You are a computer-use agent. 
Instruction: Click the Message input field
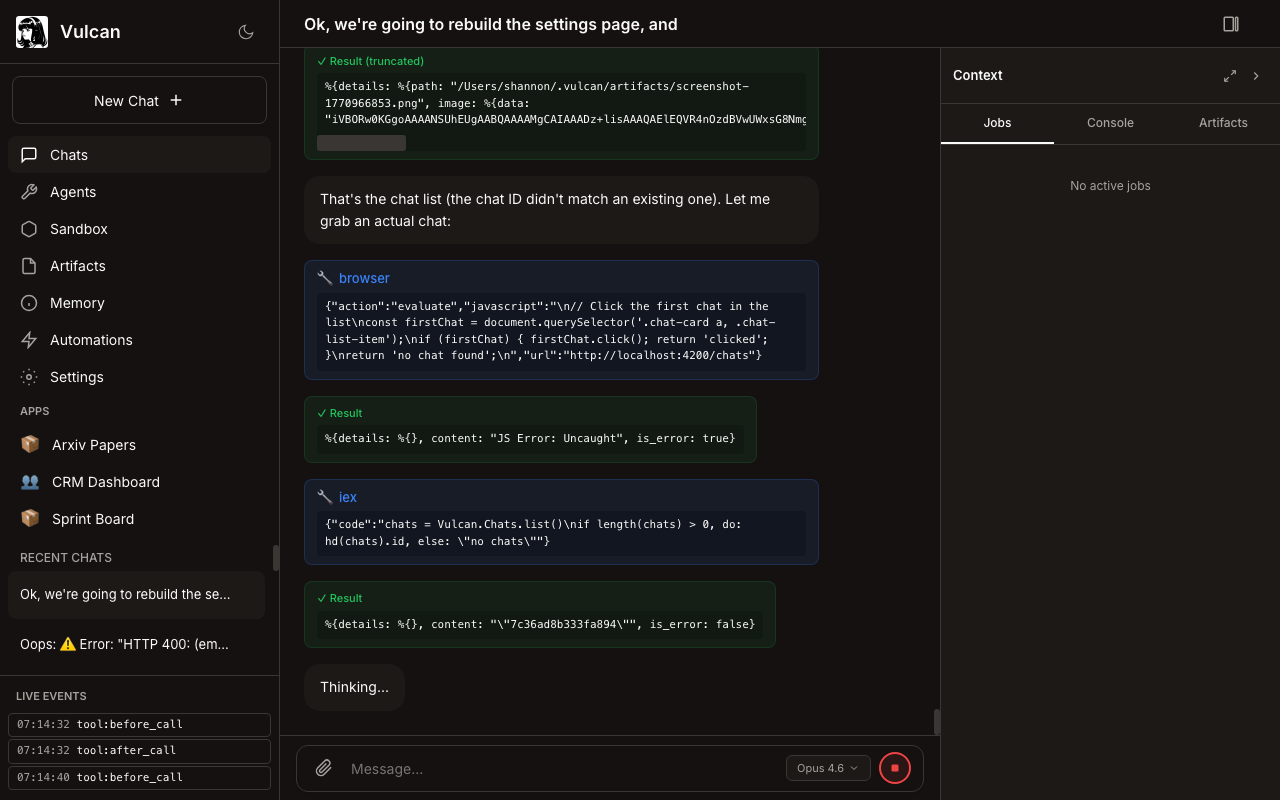560,768
